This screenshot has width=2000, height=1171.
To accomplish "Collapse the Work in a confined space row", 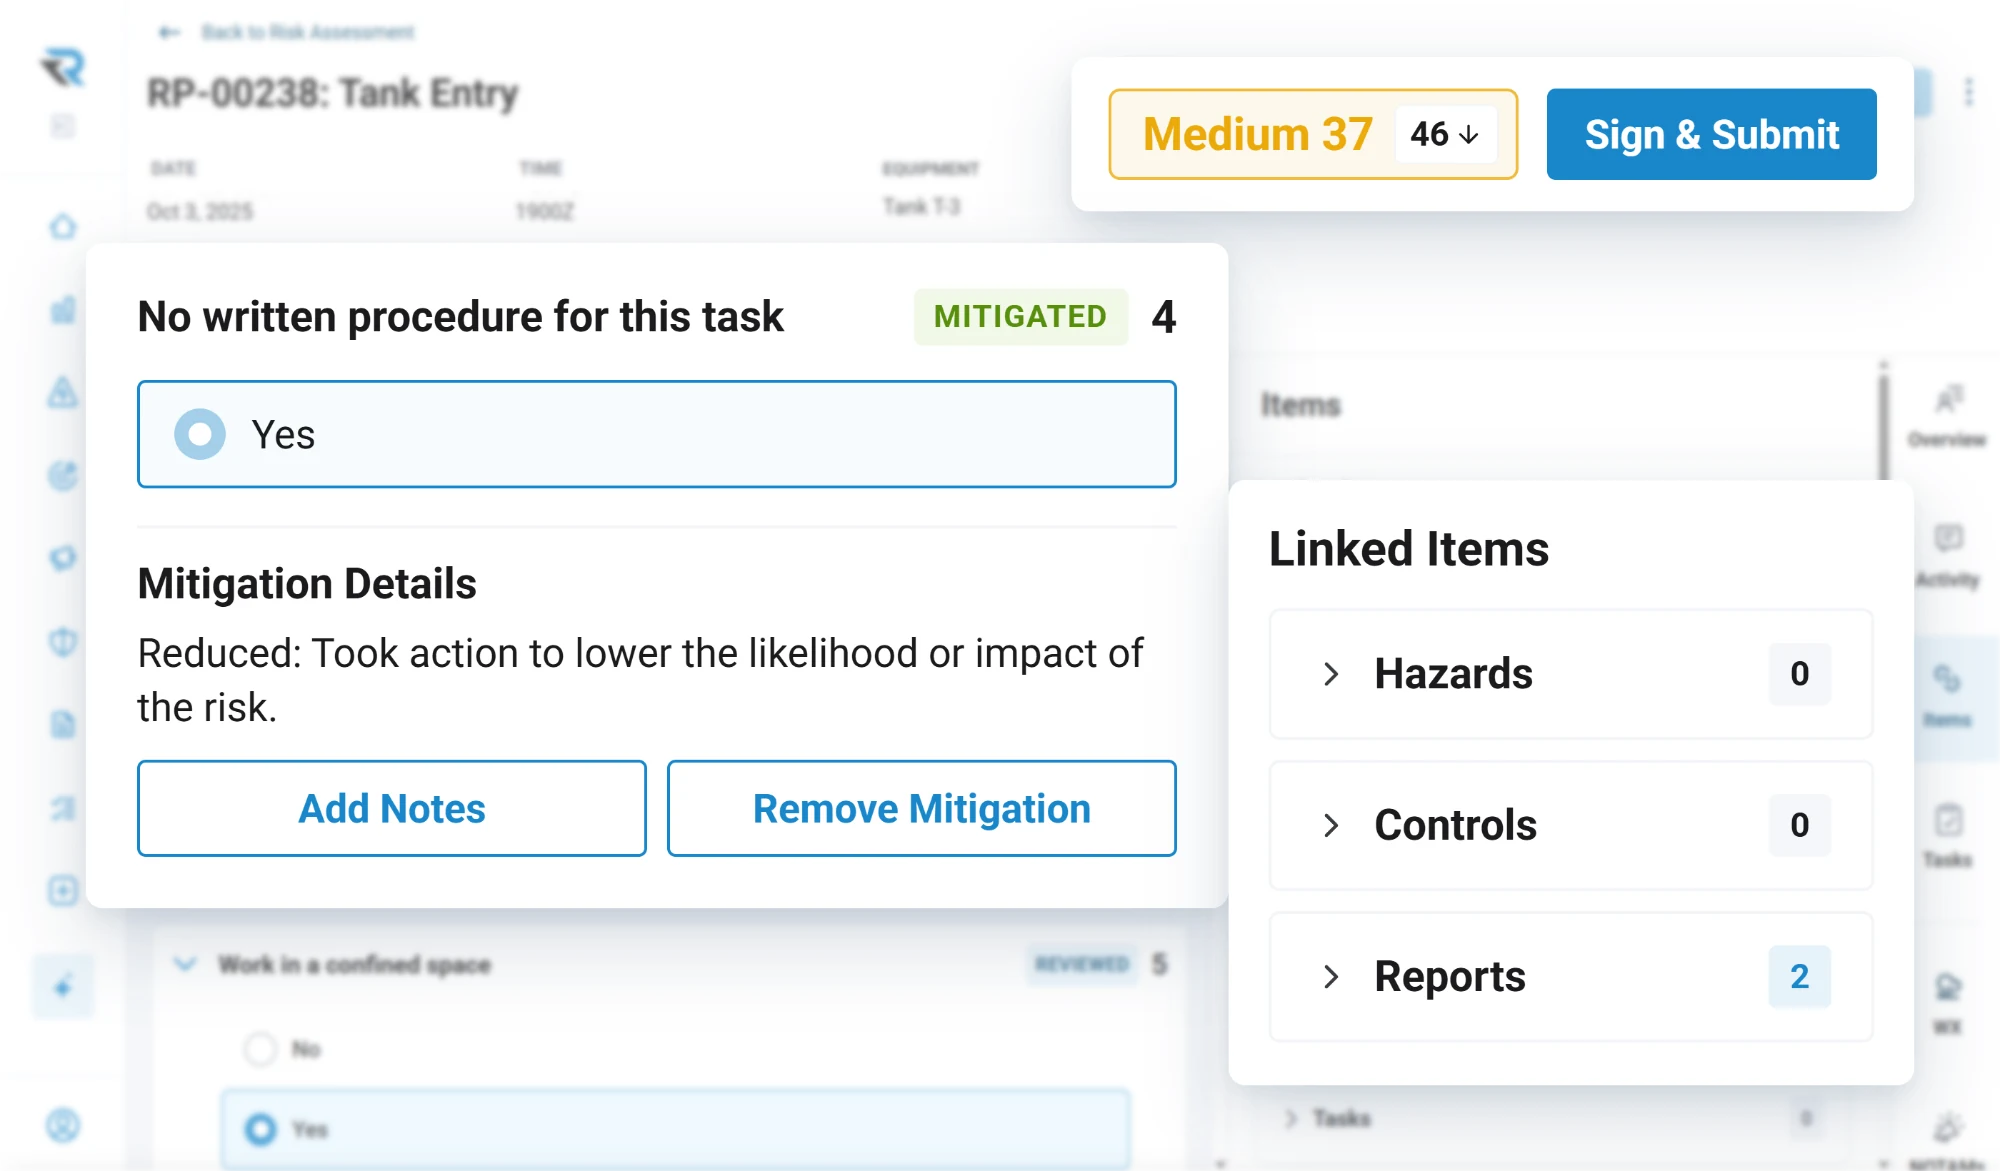I will (x=184, y=964).
